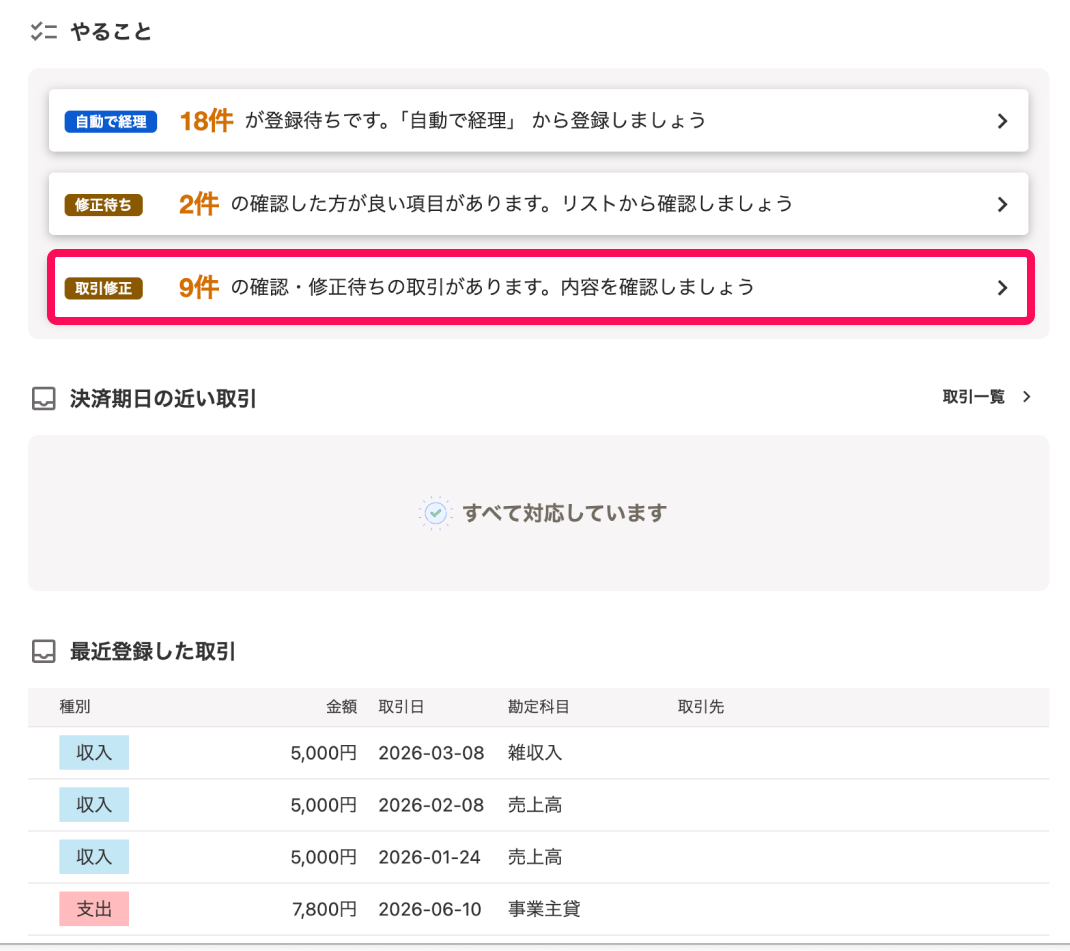Click the 決済期日の近い取引 inbox icon
The image size is (1070, 951).
click(44, 398)
